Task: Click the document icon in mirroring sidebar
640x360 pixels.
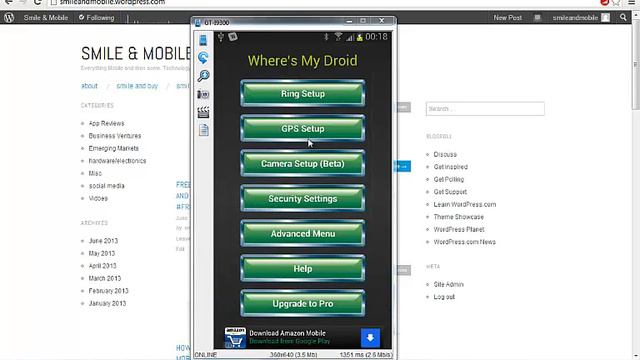Action: click(203, 130)
